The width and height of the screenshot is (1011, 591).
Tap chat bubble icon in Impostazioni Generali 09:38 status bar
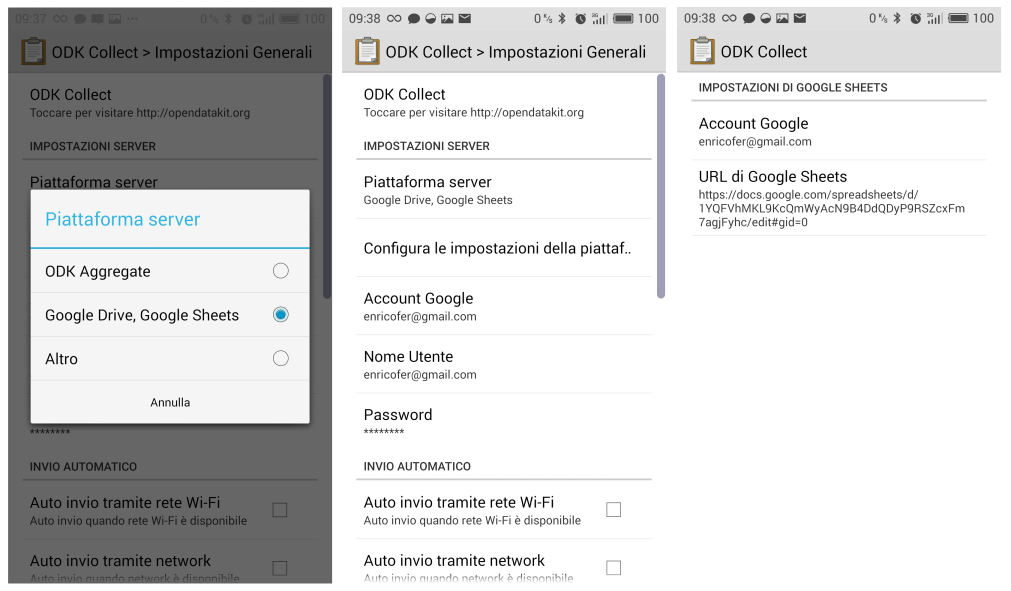click(x=414, y=19)
